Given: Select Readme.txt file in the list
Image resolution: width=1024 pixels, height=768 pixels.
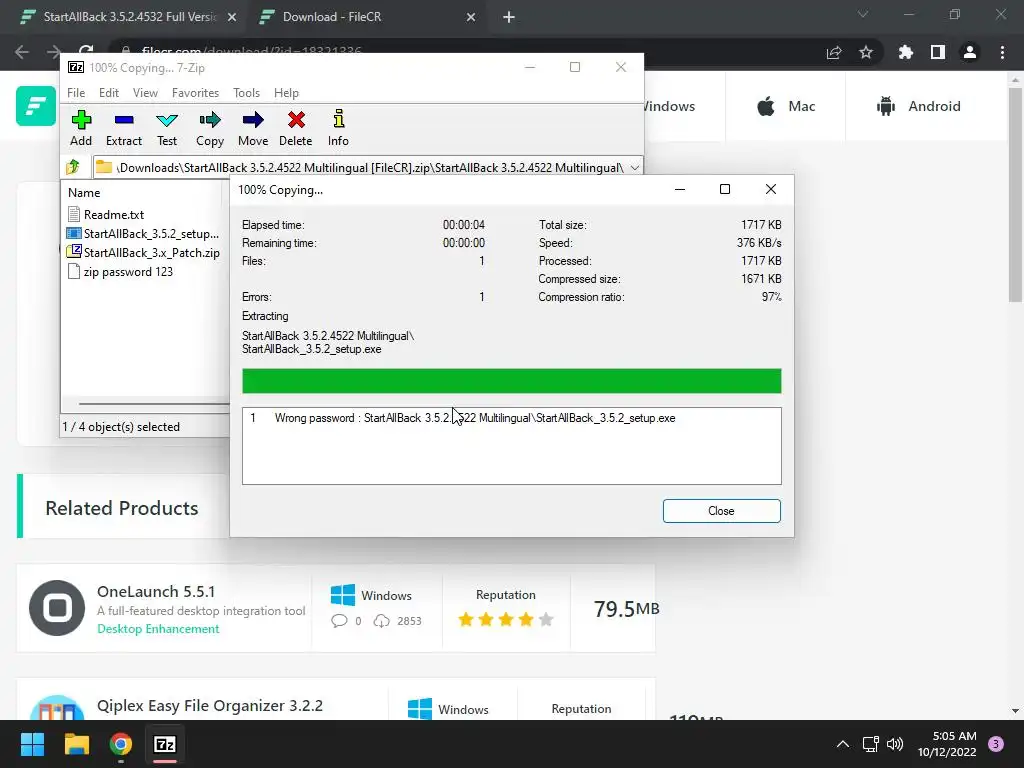Looking at the screenshot, I should click(105, 214).
